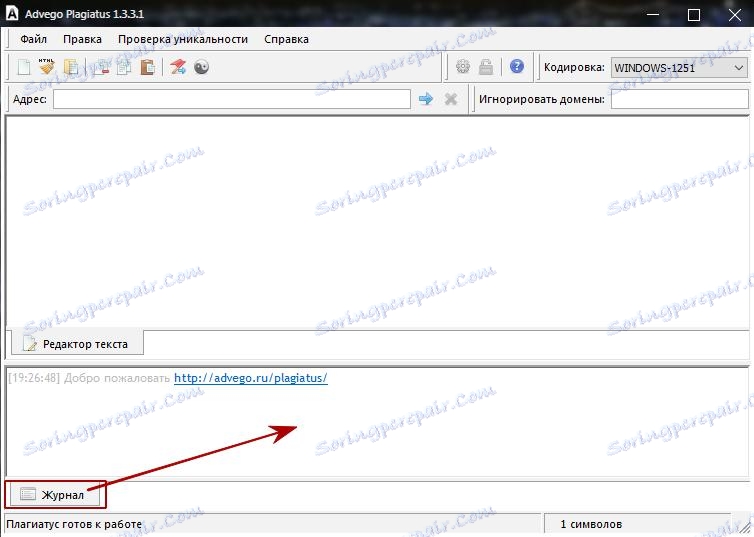Expand the Кодировка WINDOWS-1251 dropdown
This screenshot has width=754, height=537.
pyautogui.click(x=679, y=68)
